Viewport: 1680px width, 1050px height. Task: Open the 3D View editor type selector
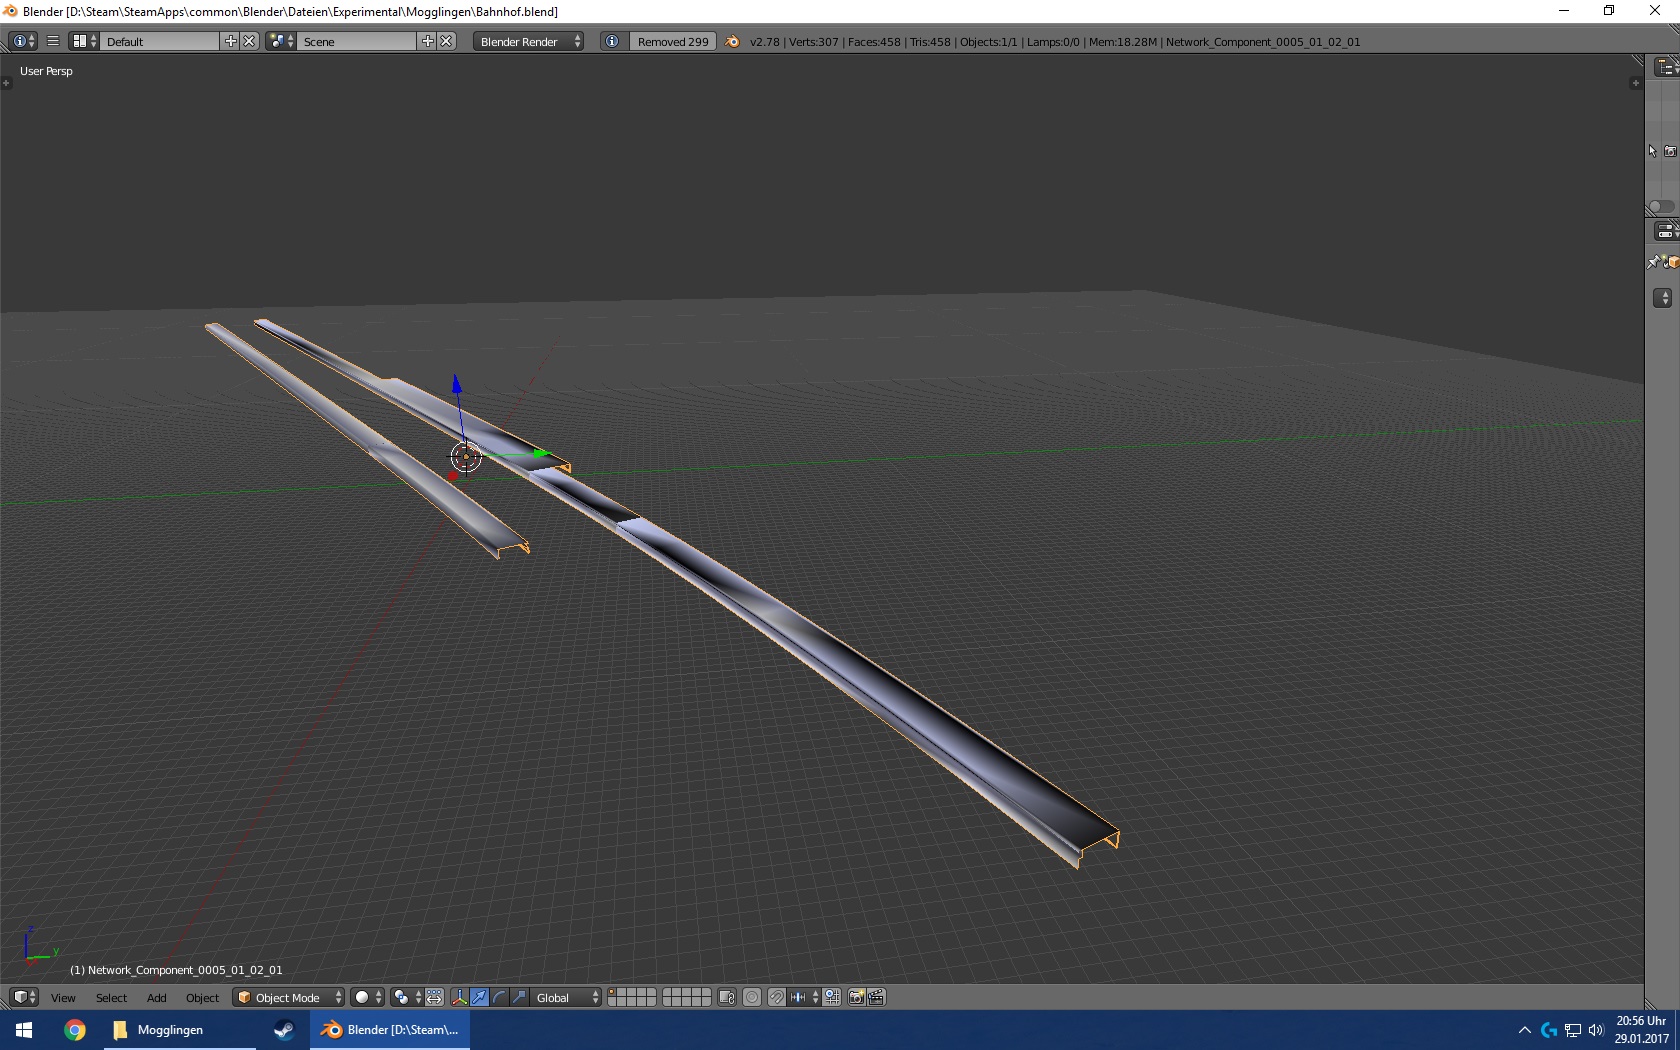point(25,997)
